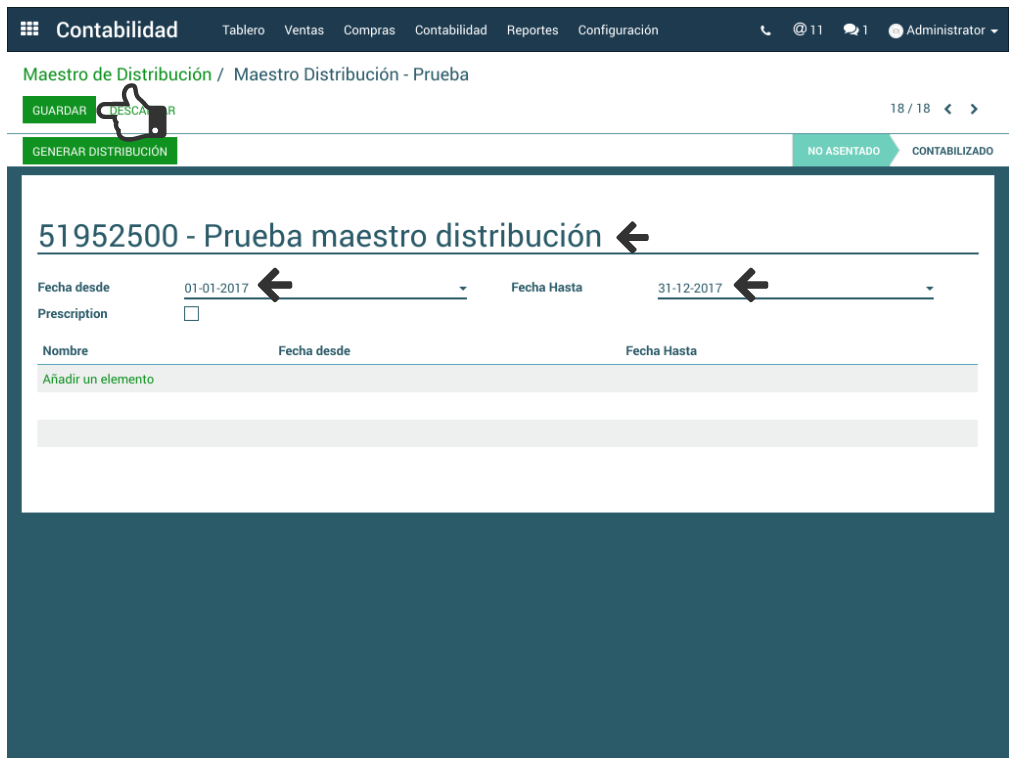The height and width of the screenshot is (767, 1023).
Task: Click the Guardar button
Action: click(59, 110)
